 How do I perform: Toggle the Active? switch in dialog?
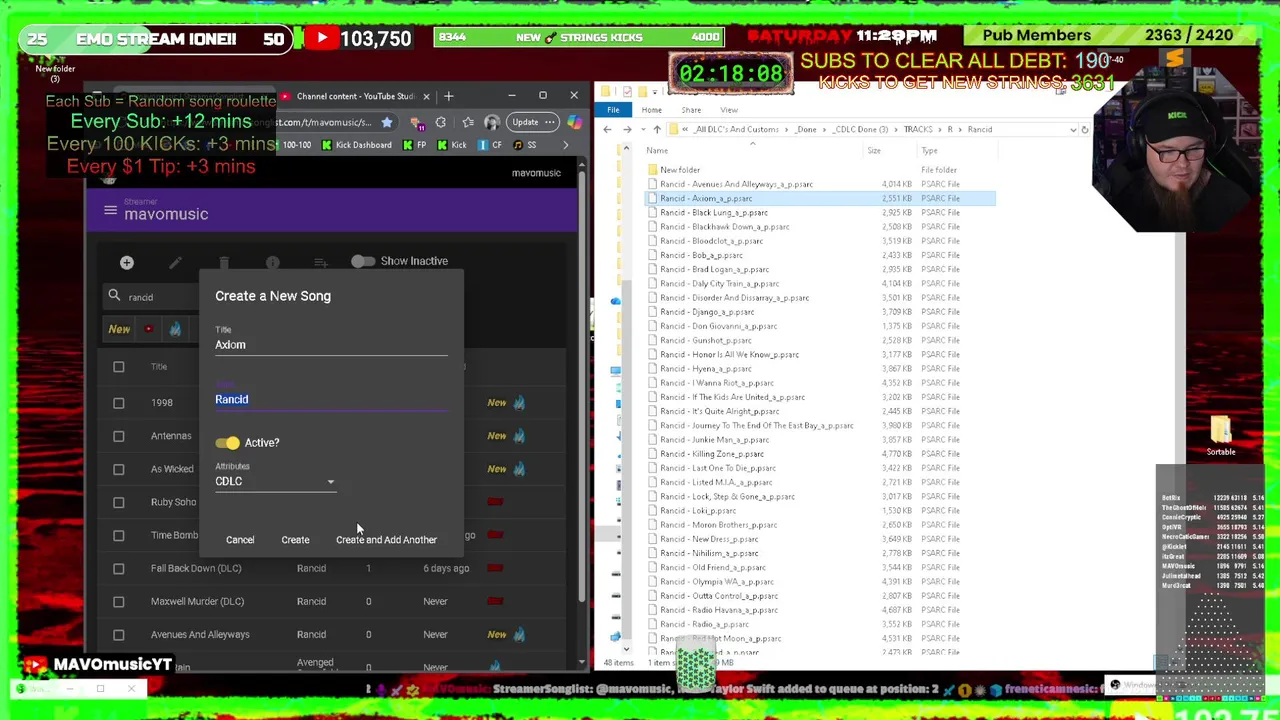click(x=227, y=442)
